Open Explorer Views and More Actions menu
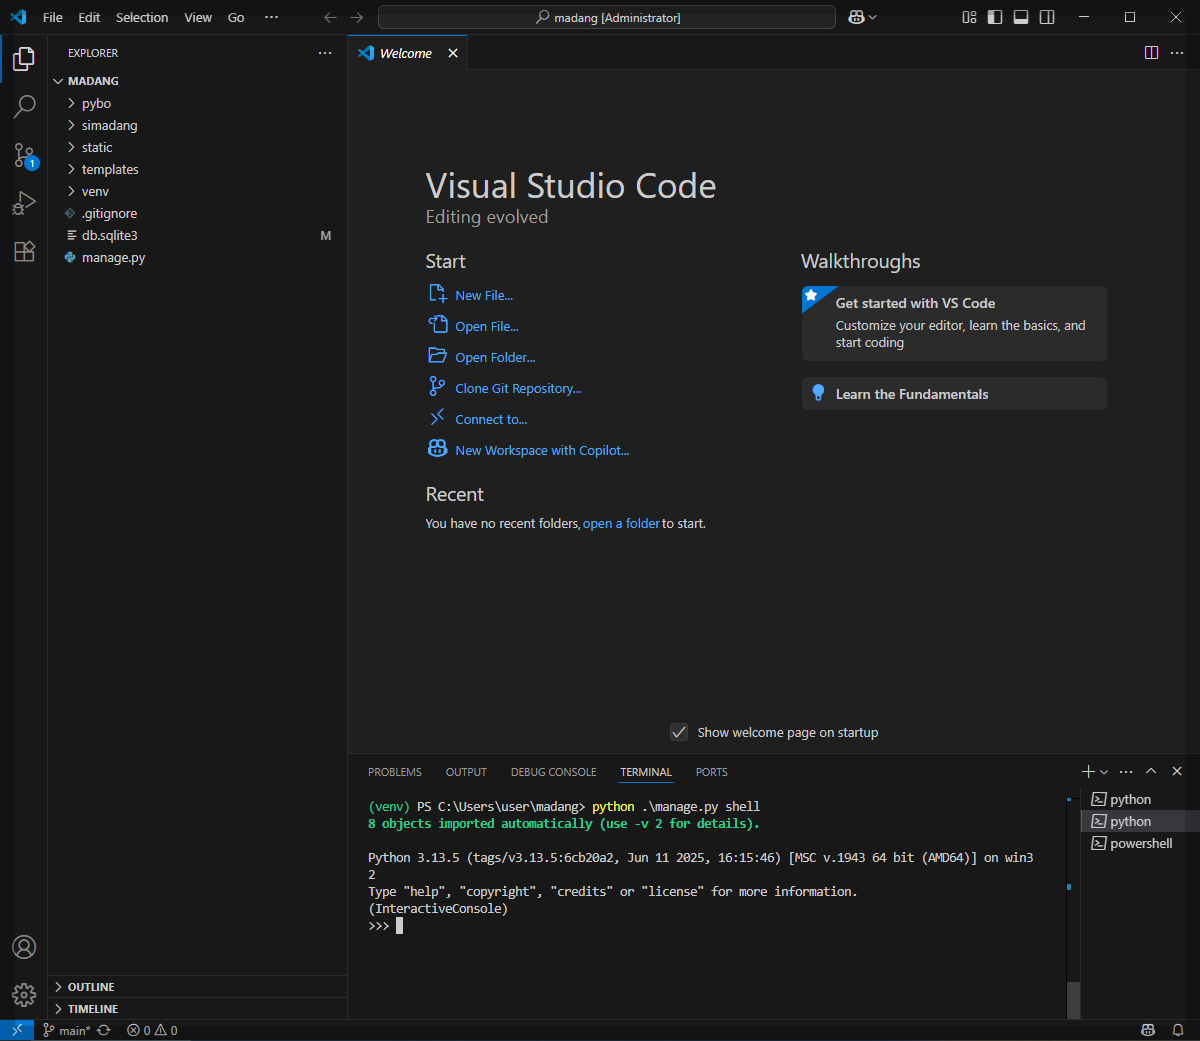 coord(325,53)
